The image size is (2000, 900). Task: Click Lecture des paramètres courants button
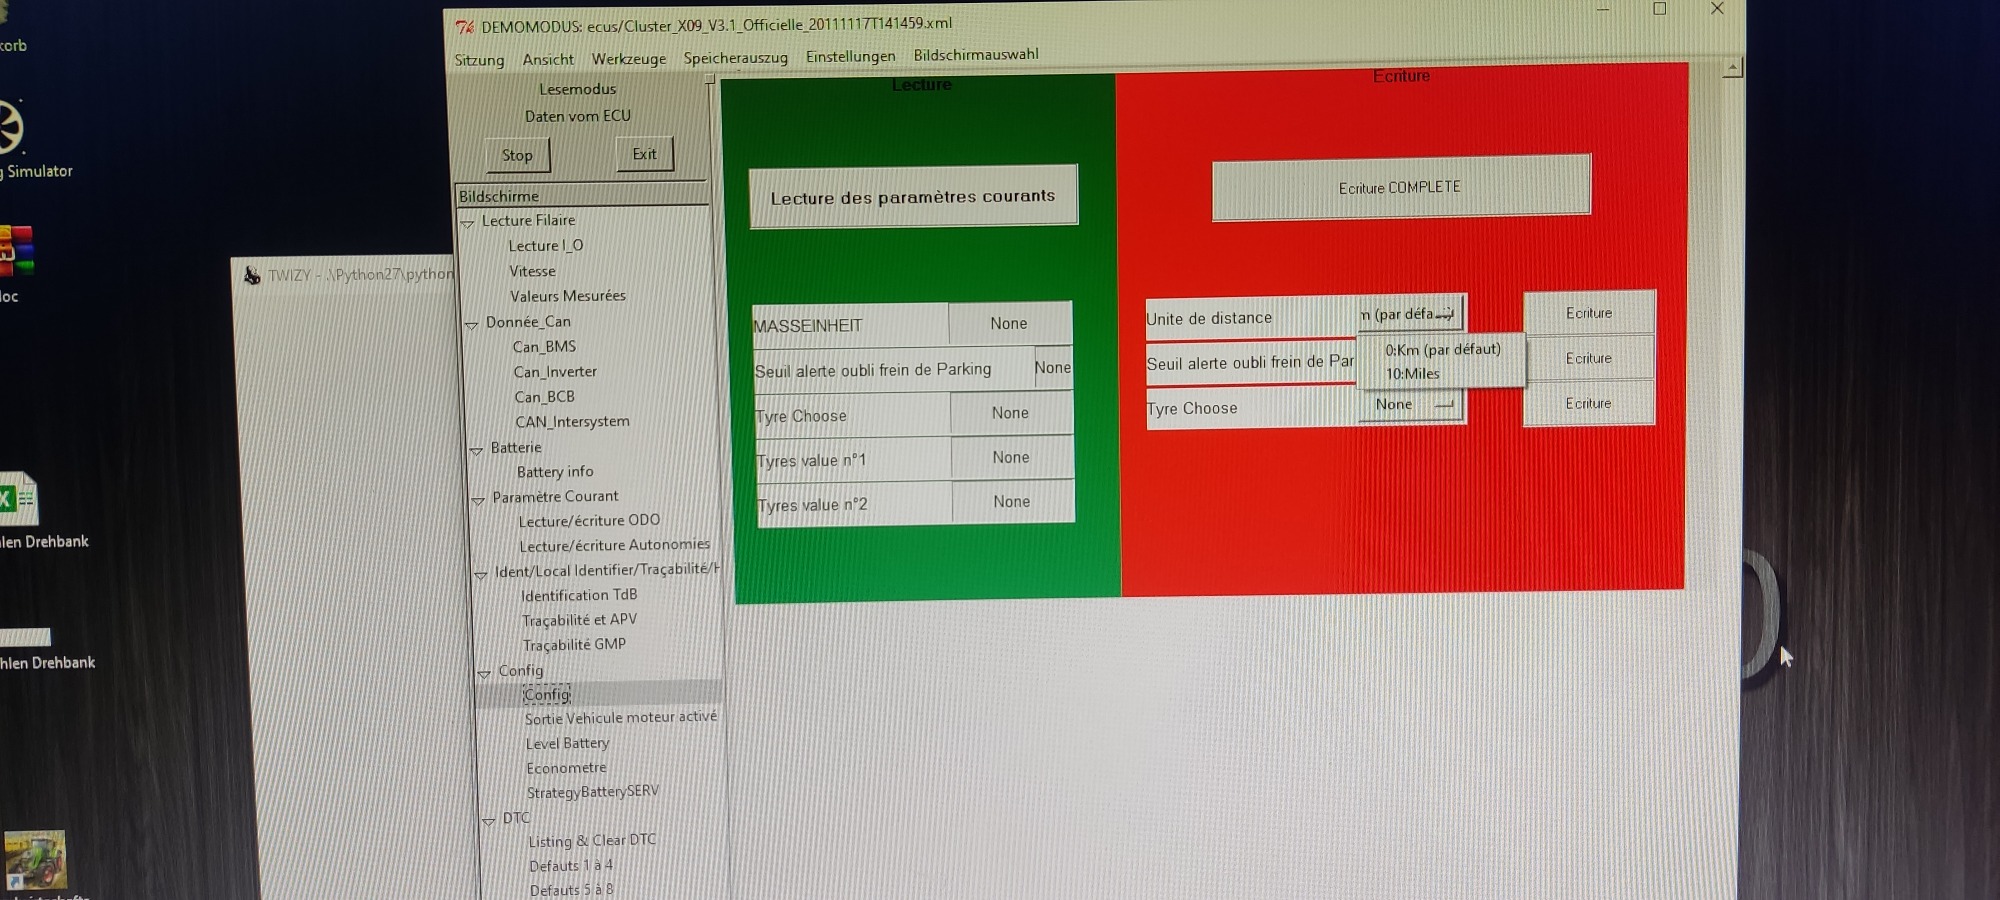coord(912,197)
